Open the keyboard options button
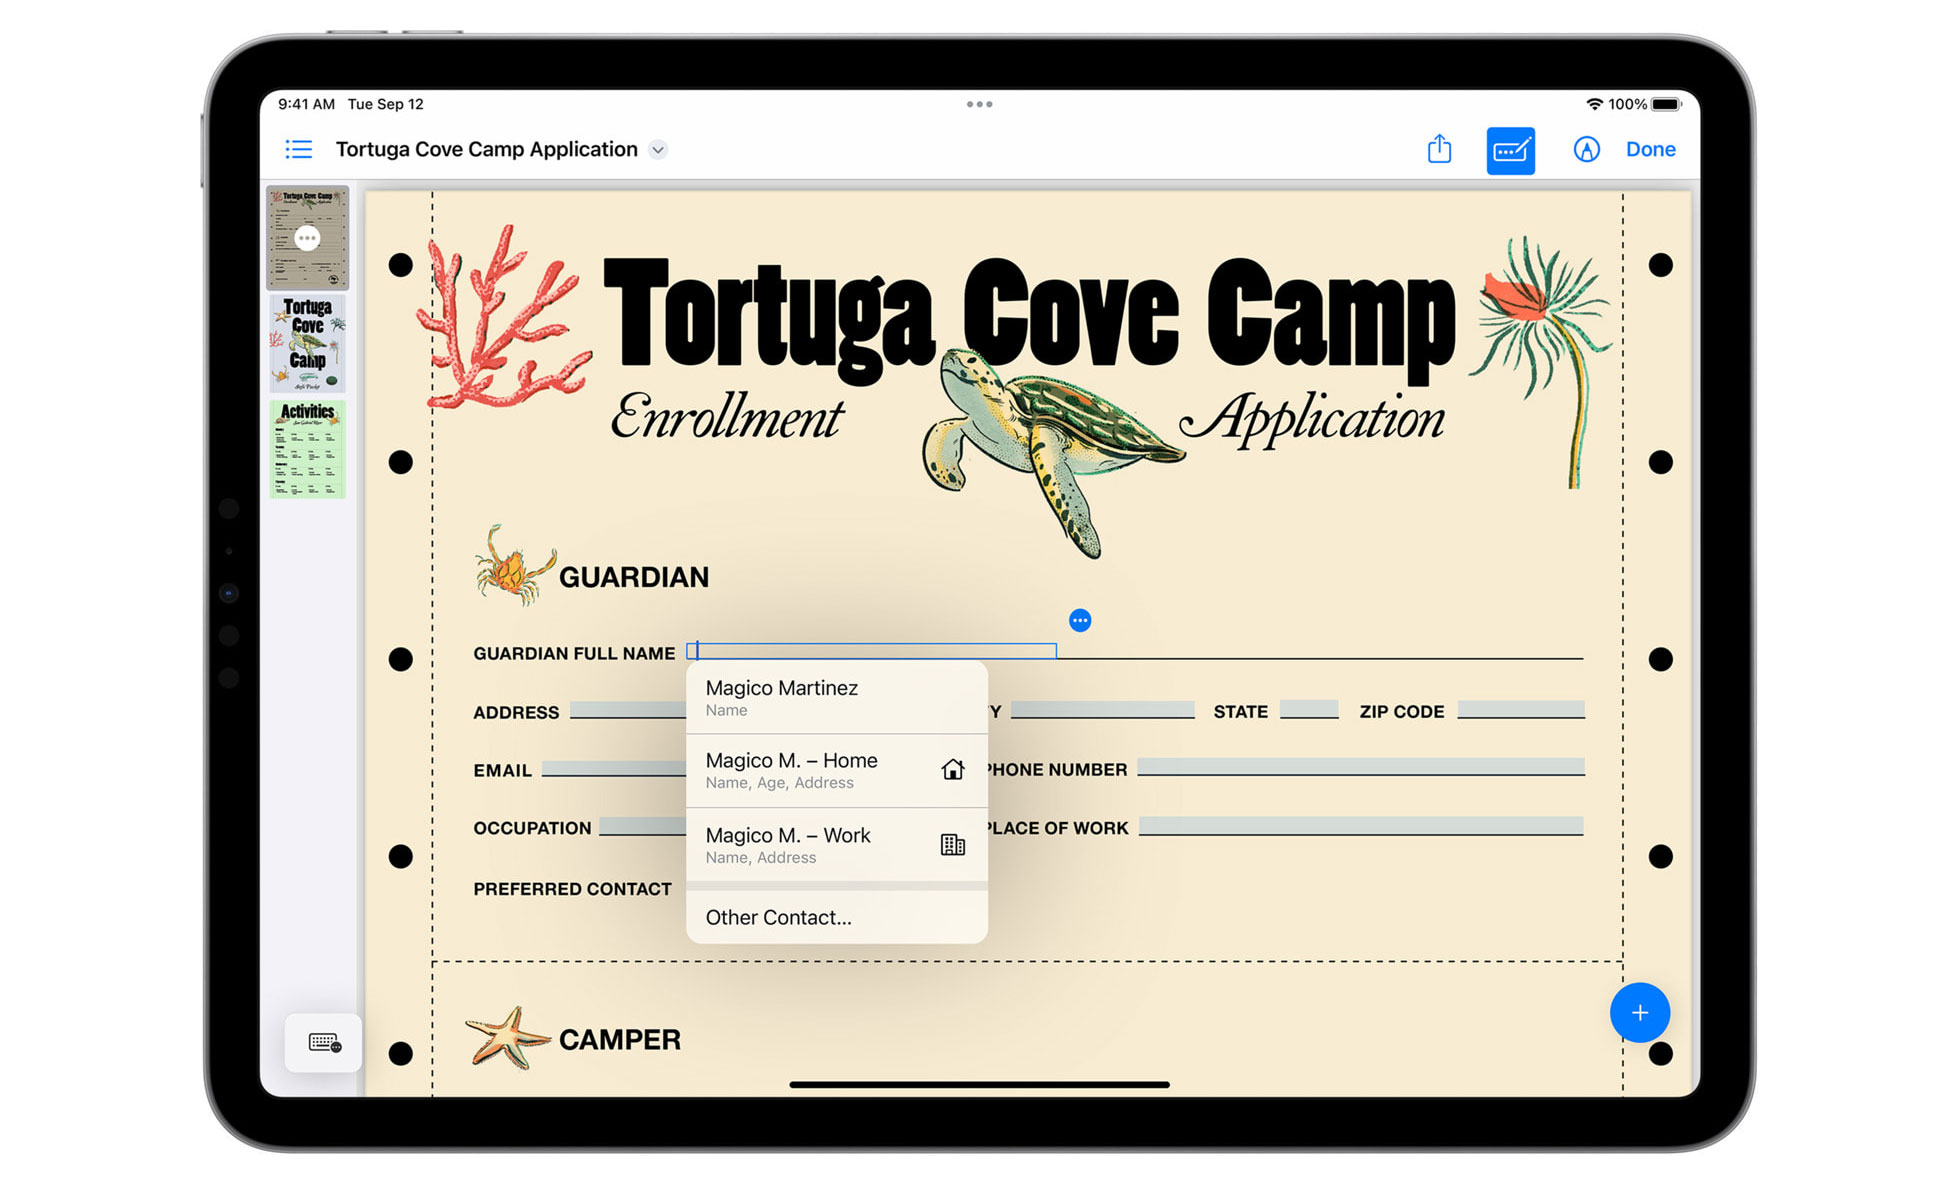Viewport: 1960px width, 1184px height. pyautogui.click(x=323, y=1043)
